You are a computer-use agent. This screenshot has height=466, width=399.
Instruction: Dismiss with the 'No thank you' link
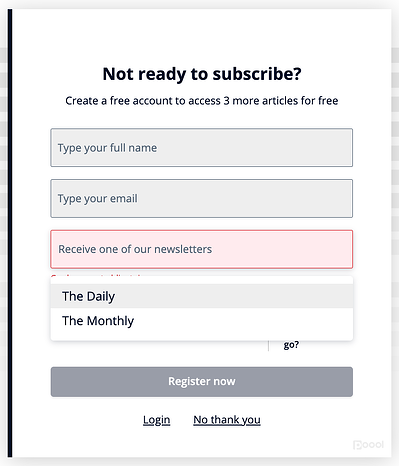pyautogui.click(x=227, y=420)
